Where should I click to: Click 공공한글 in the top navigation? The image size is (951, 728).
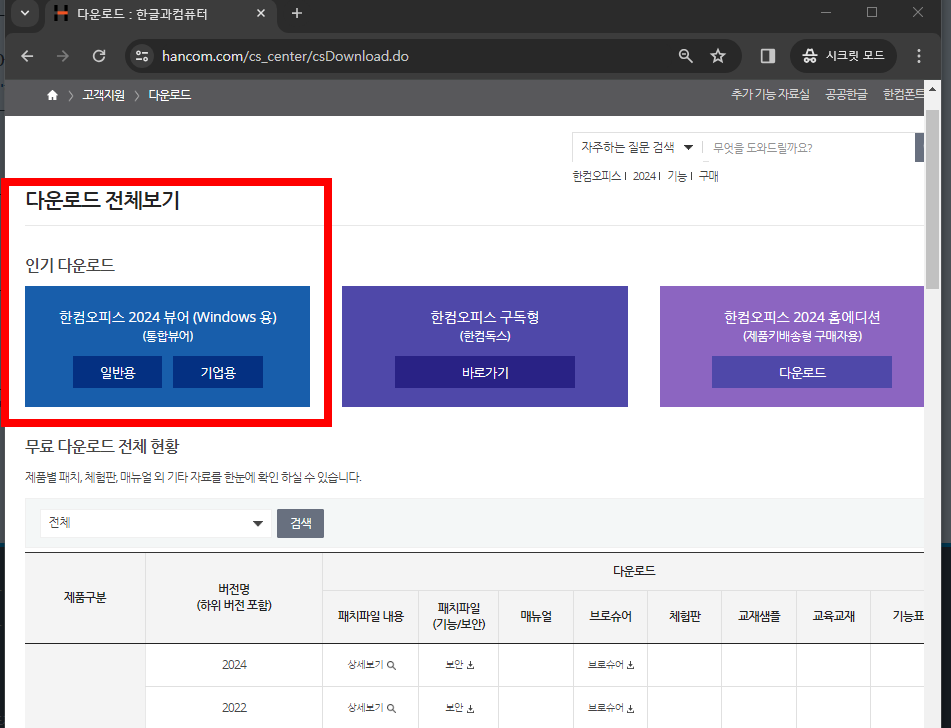click(846, 93)
